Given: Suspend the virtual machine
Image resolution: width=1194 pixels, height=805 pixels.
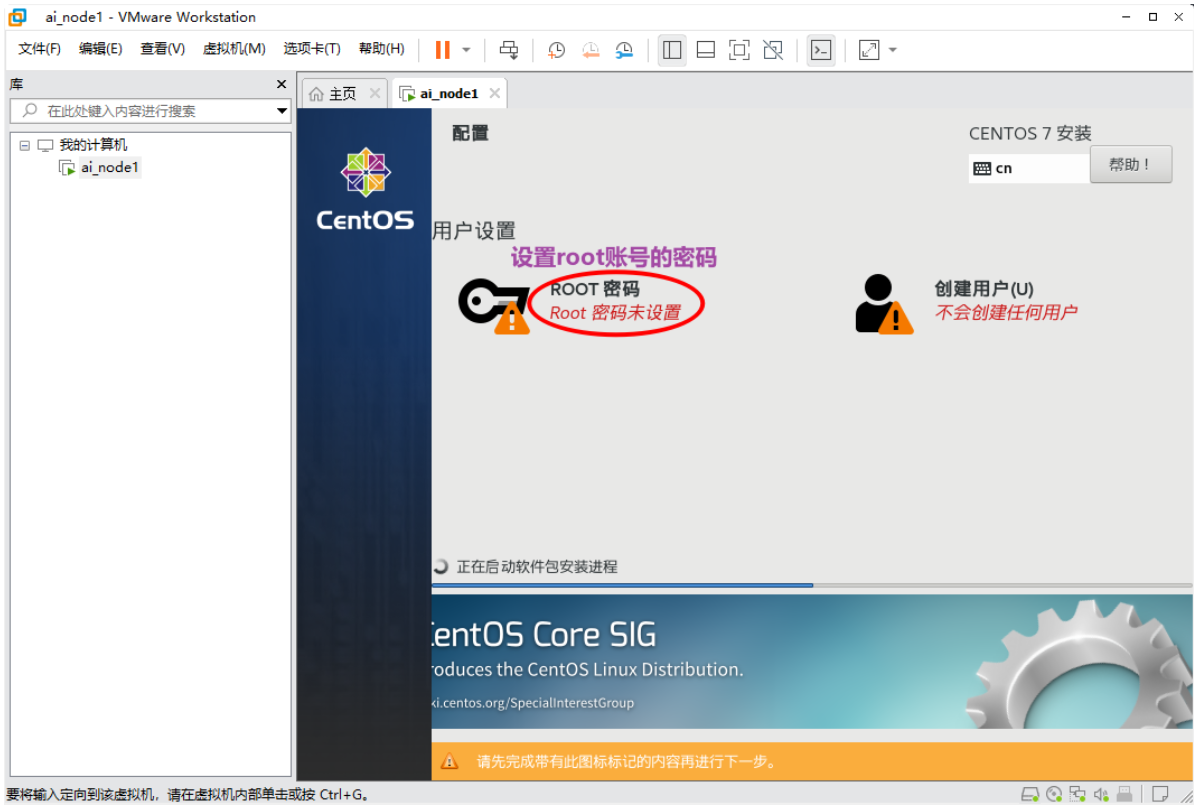Looking at the screenshot, I should click(x=440, y=49).
